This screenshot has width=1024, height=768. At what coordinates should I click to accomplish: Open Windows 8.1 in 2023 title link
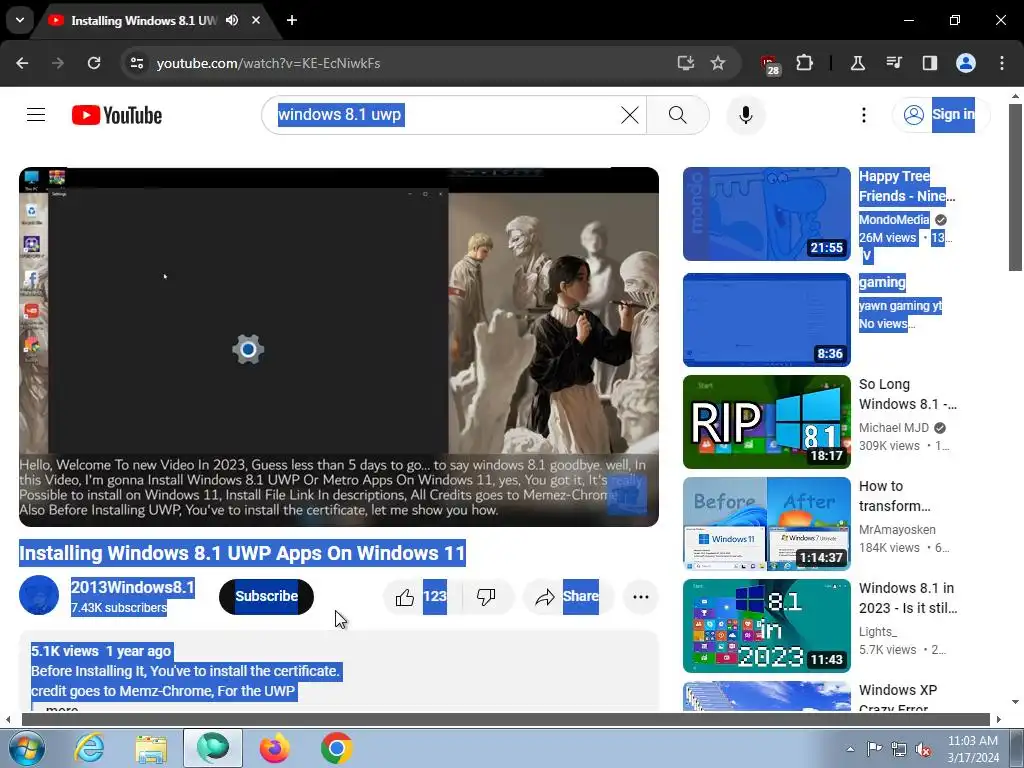coord(907,598)
